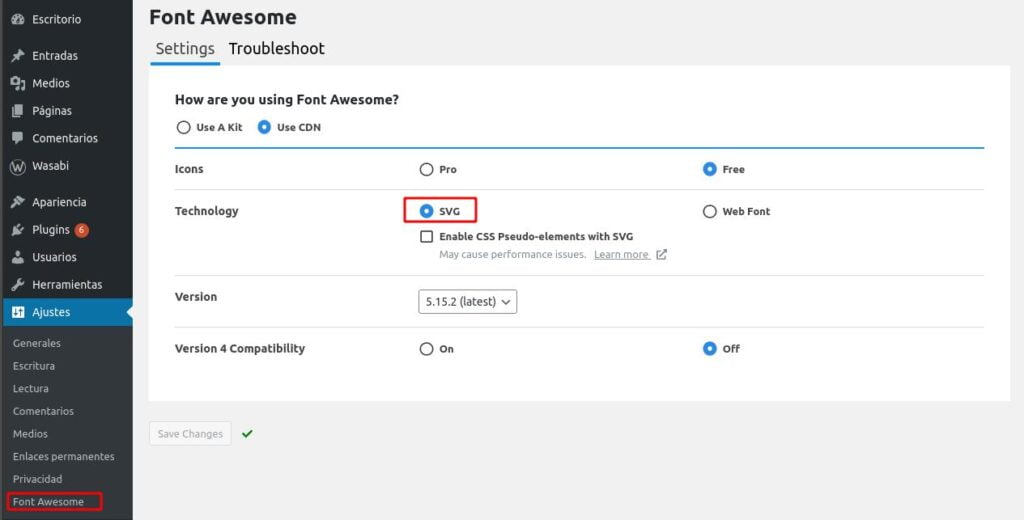The image size is (1024, 520).
Task: Open Comentarios settings submenu link
Action: pyautogui.click(x=43, y=412)
